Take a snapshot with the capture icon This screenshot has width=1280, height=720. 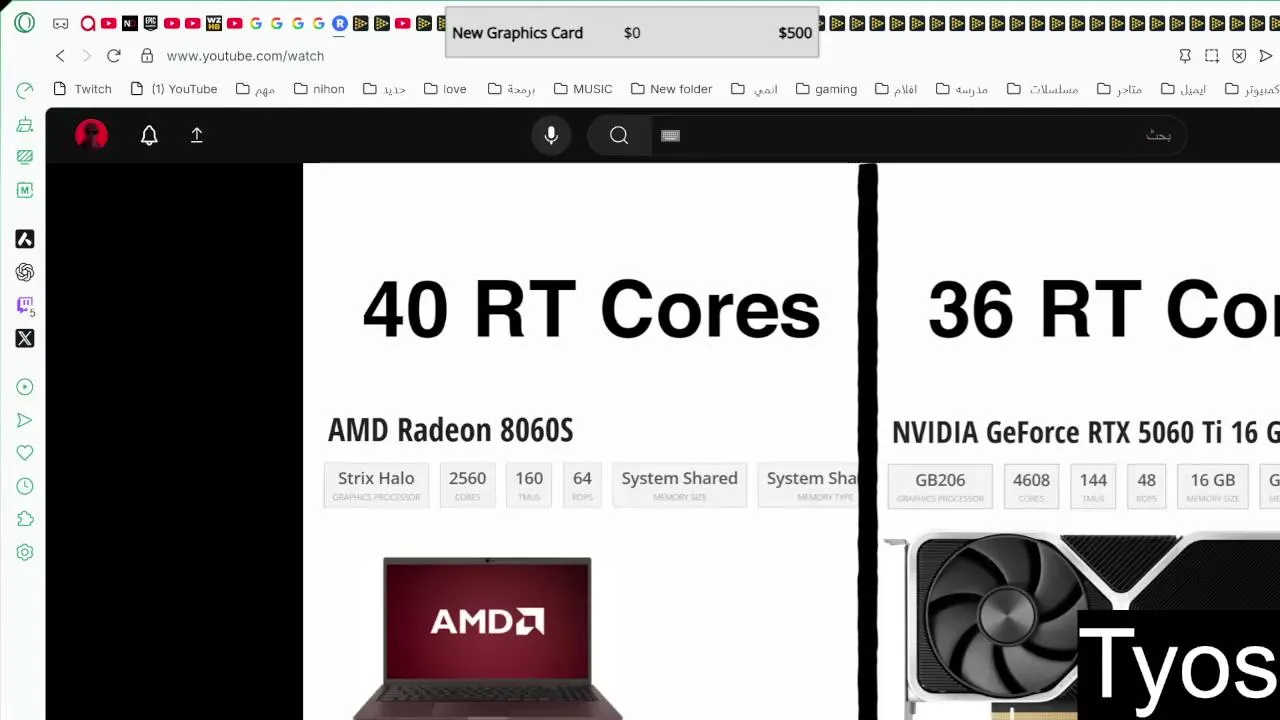(x=1212, y=56)
